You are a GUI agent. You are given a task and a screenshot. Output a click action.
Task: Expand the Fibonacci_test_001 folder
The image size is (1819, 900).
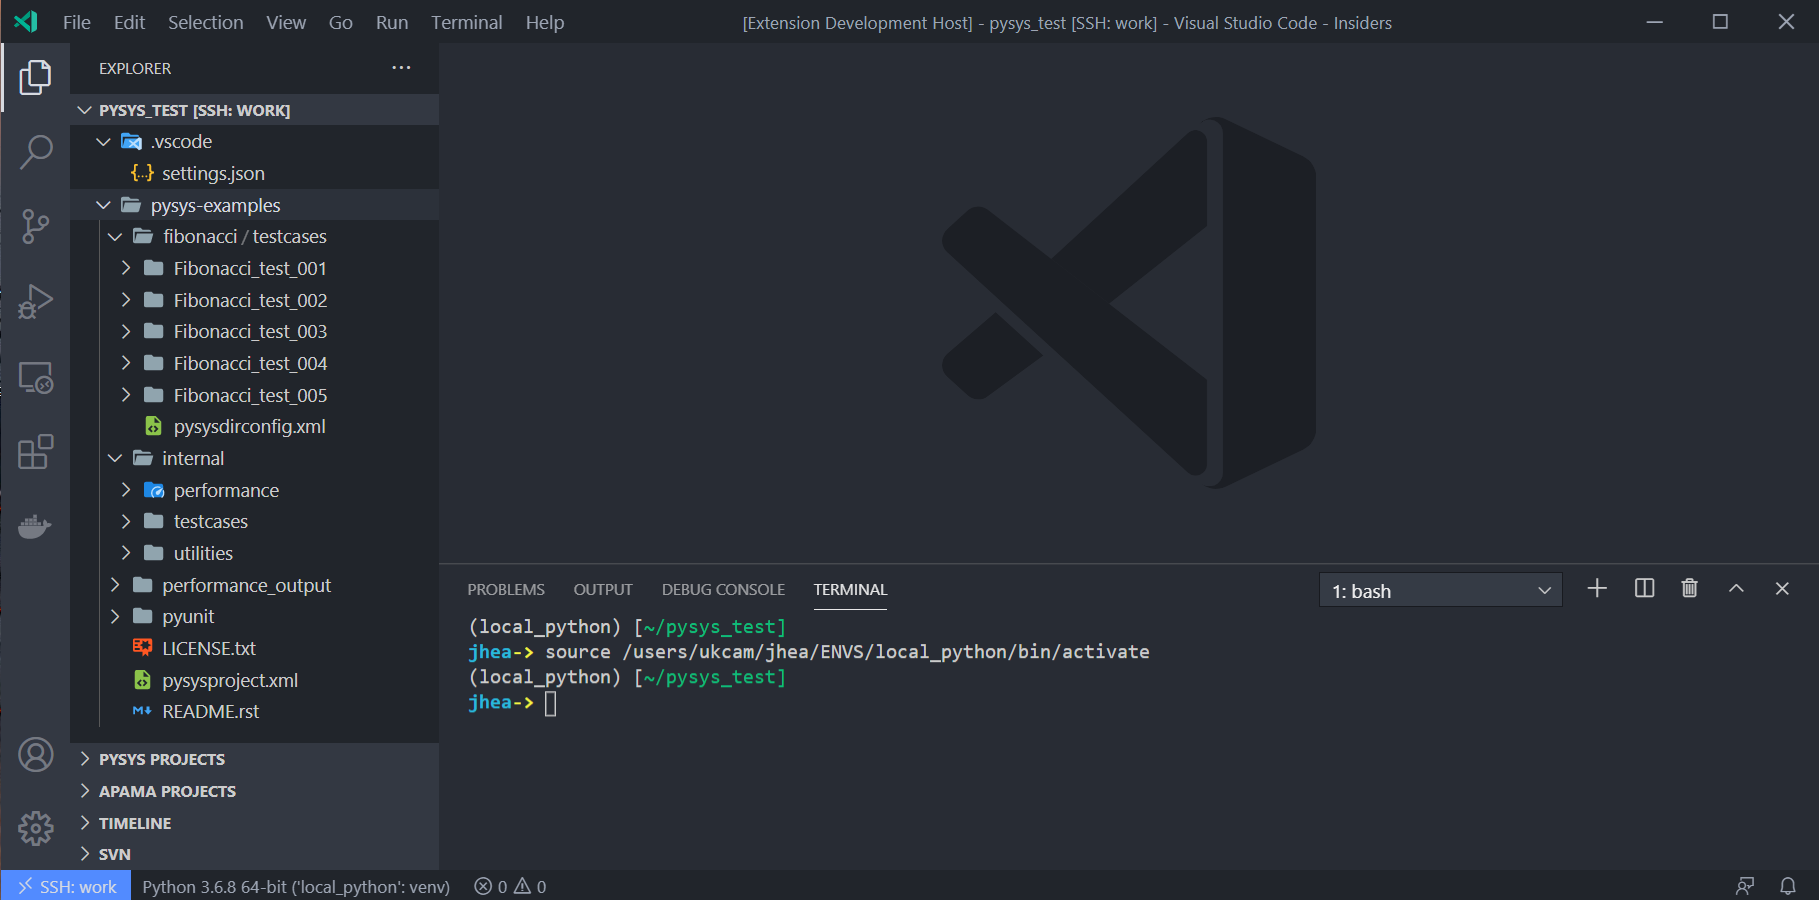(254, 268)
